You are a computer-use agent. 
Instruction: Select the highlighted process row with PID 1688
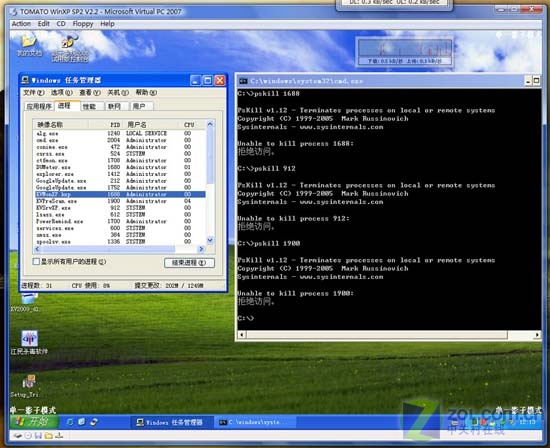click(120, 194)
